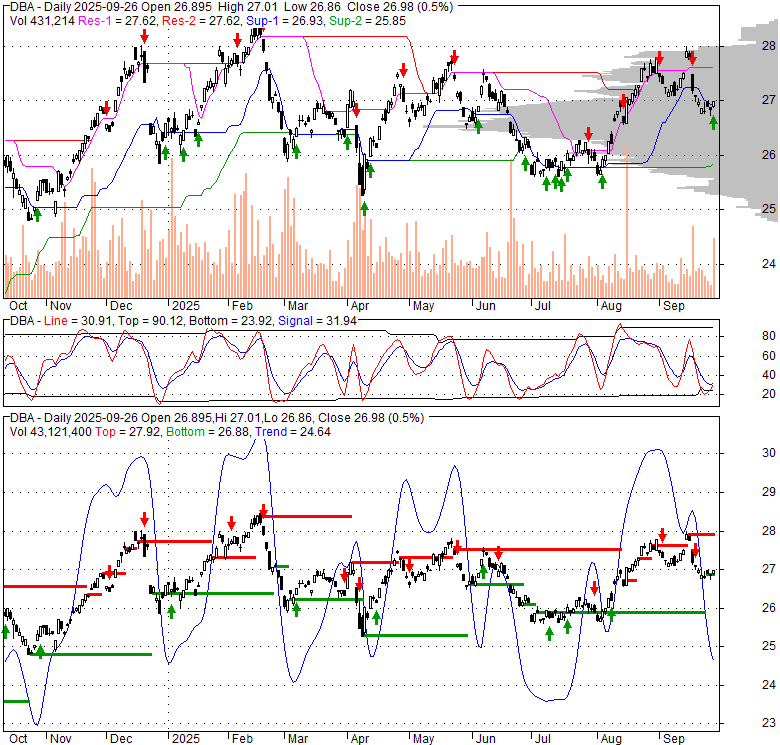Image resolution: width=780 pixels, height=745 pixels.
Task: Click the 2025 year label on bottom chart time axis
Action: (x=186, y=739)
